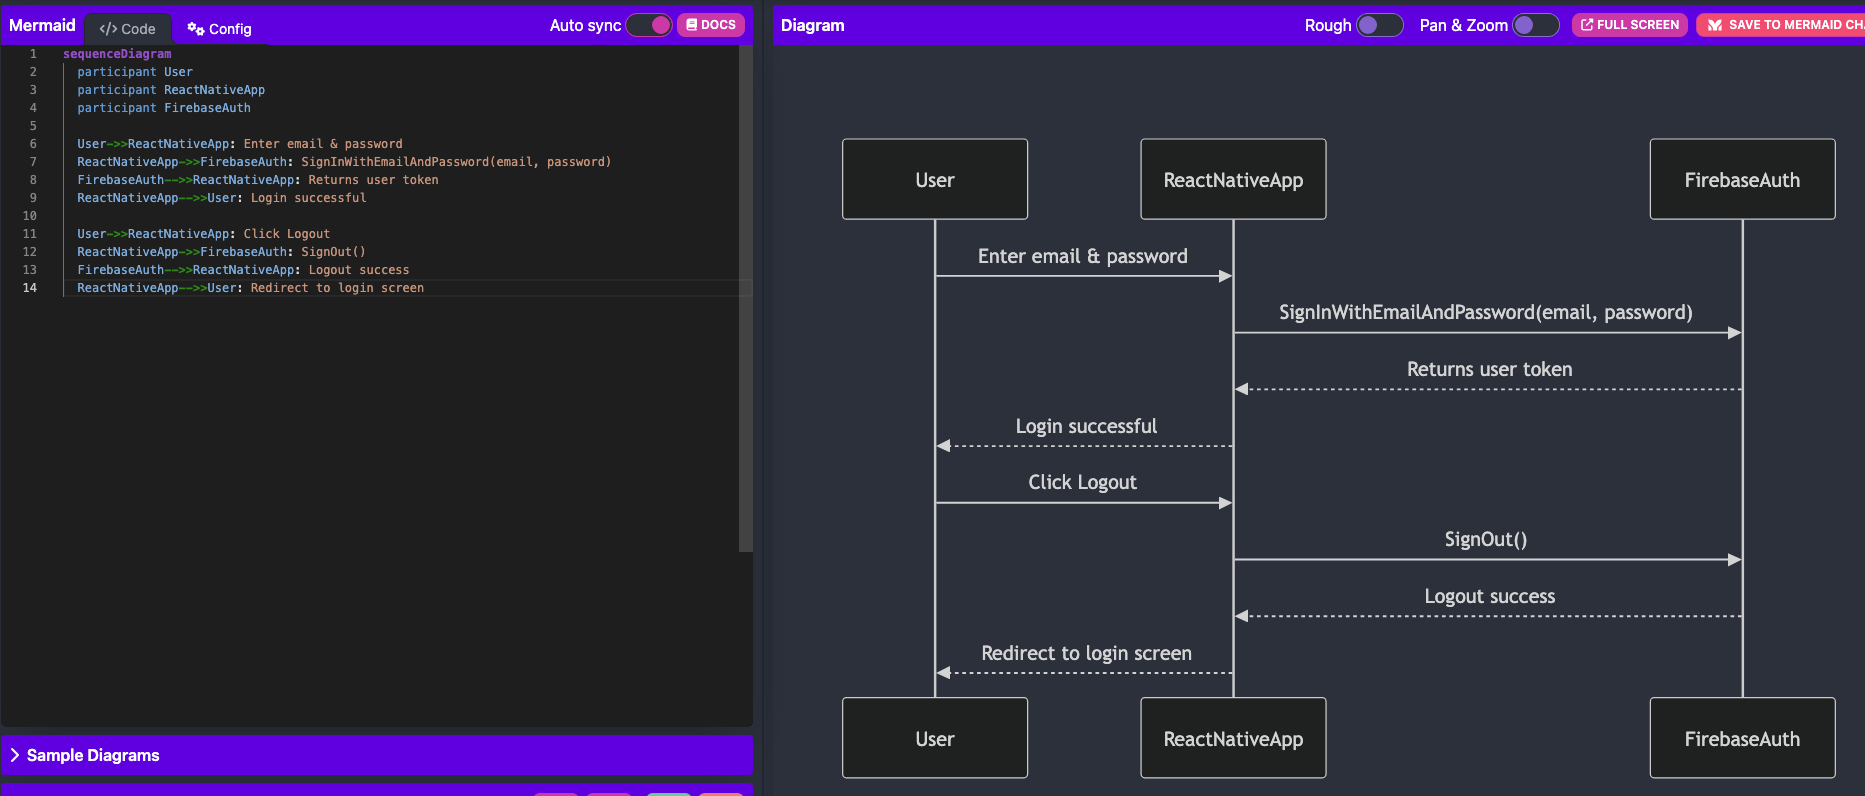Click the bottom ReactNativeApp participant box

point(1233,738)
